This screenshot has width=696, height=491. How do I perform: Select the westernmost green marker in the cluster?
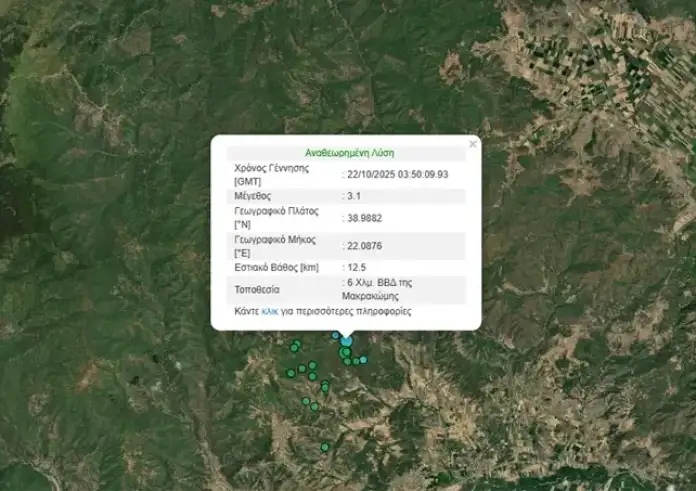pos(291,373)
